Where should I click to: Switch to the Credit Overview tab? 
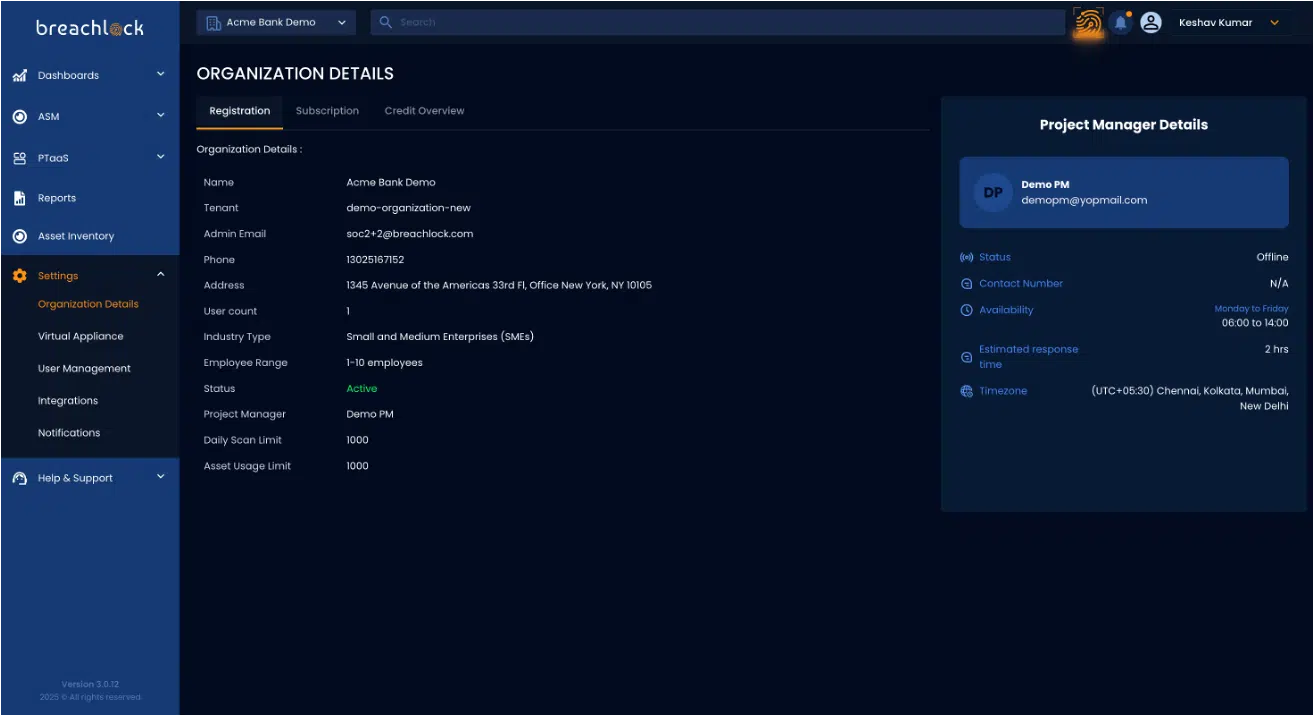click(424, 111)
